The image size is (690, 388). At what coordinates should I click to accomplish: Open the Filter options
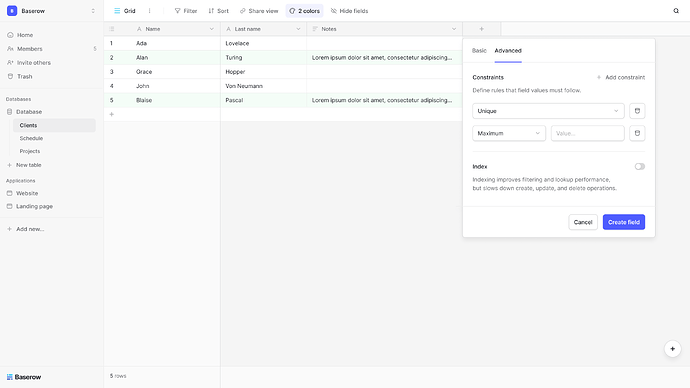(186, 11)
